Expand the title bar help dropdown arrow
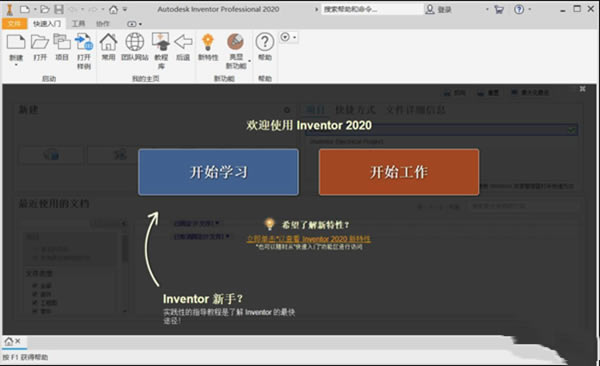The width and height of the screenshot is (600, 366). pyautogui.click(x=530, y=9)
